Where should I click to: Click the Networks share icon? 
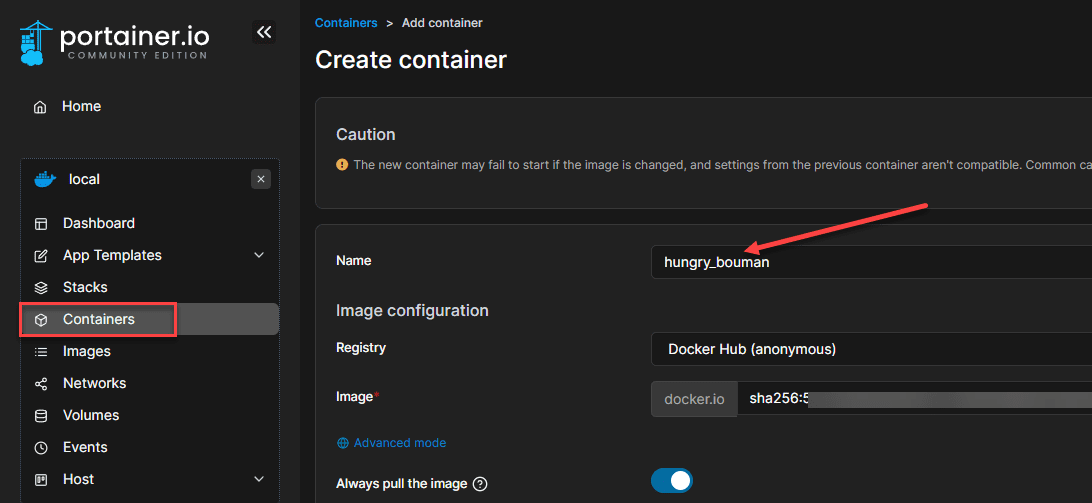41,384
